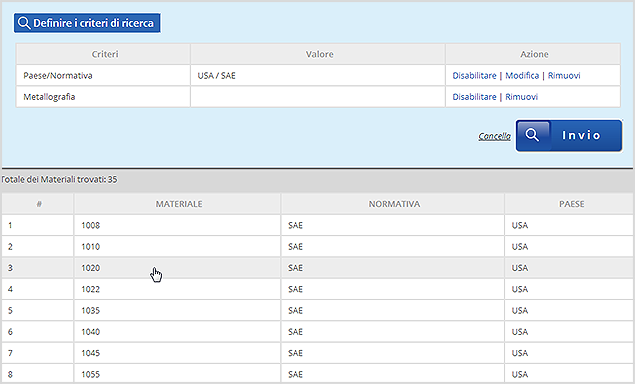The height and width of the screenshot is (384, 635).
Task: Click the Valore column header
Action: [x=318, y=54]
